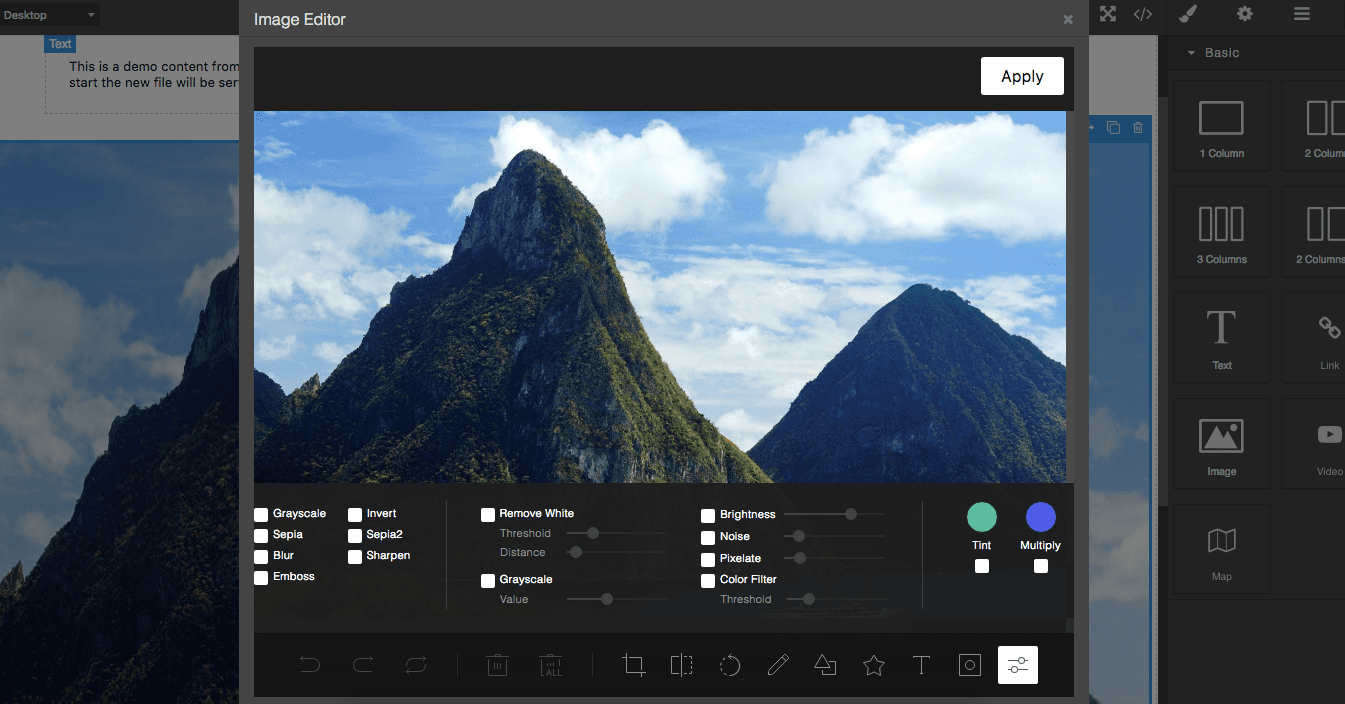
Task: Select the freehand Draw tool
Action: [778, 665]
